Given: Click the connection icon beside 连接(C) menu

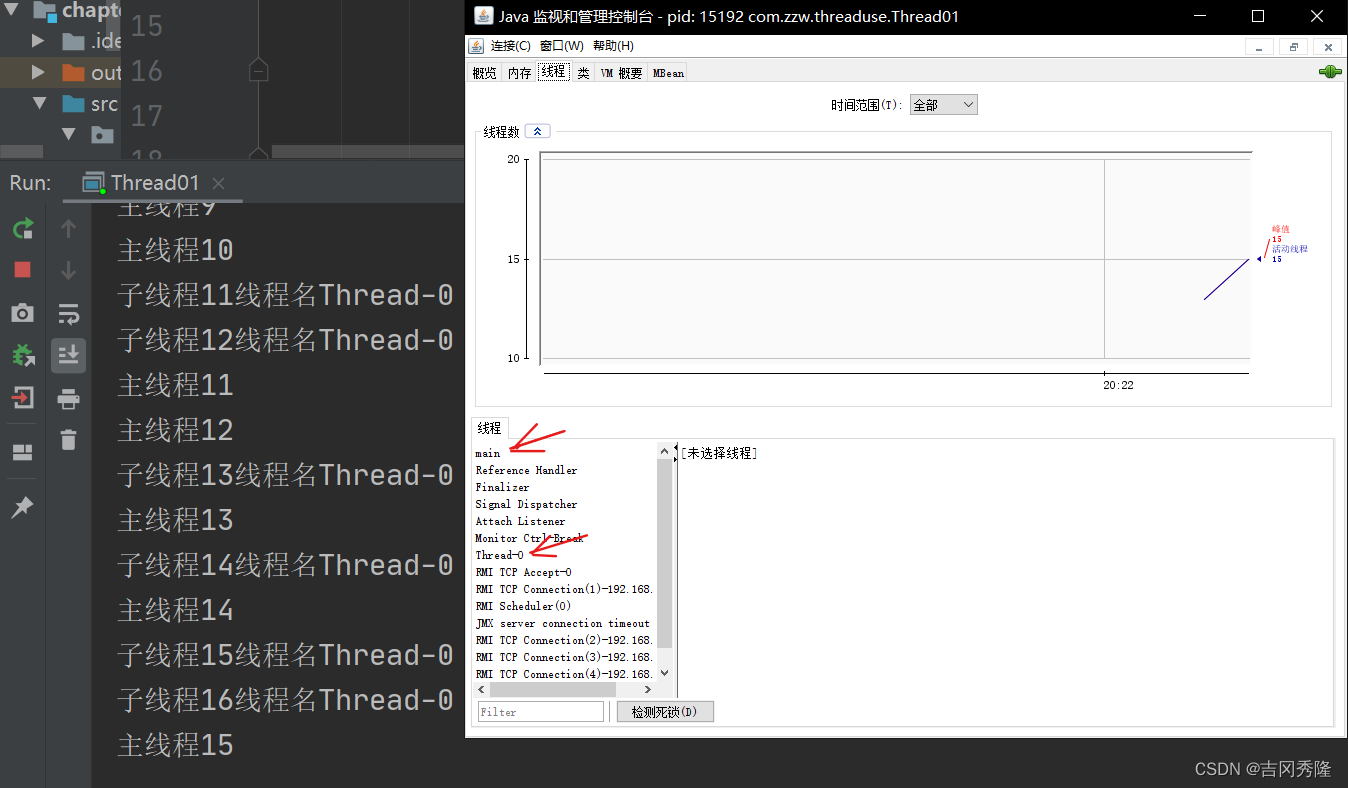Looking at the screenshot, I should coord(478,46).
